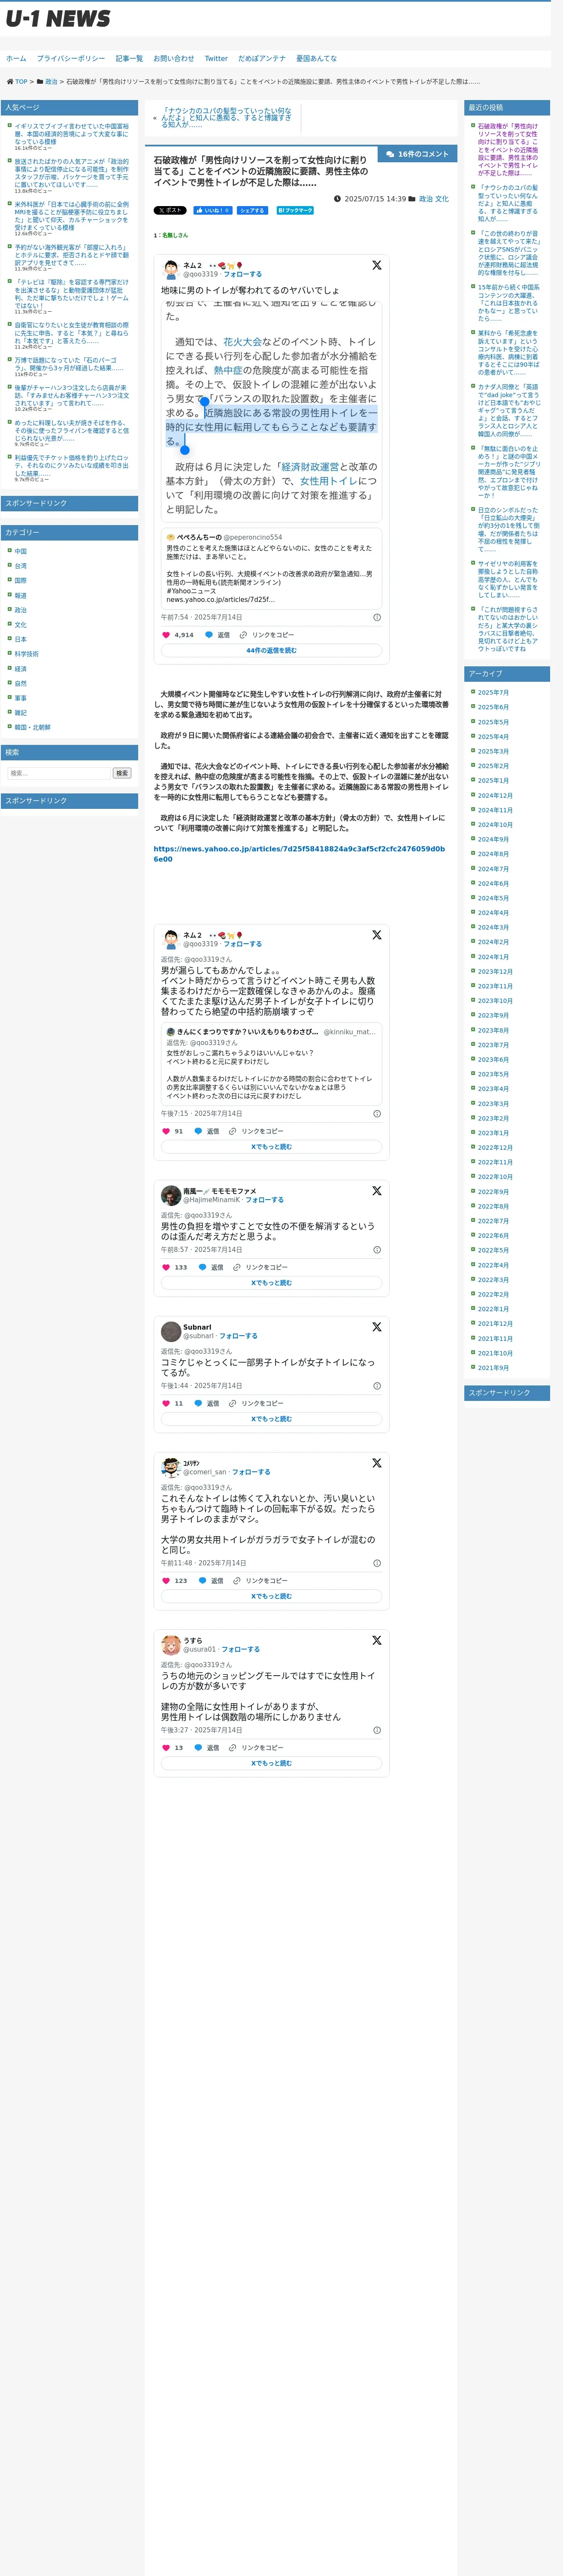Click the 16件のコメント button

pos(418,154)
